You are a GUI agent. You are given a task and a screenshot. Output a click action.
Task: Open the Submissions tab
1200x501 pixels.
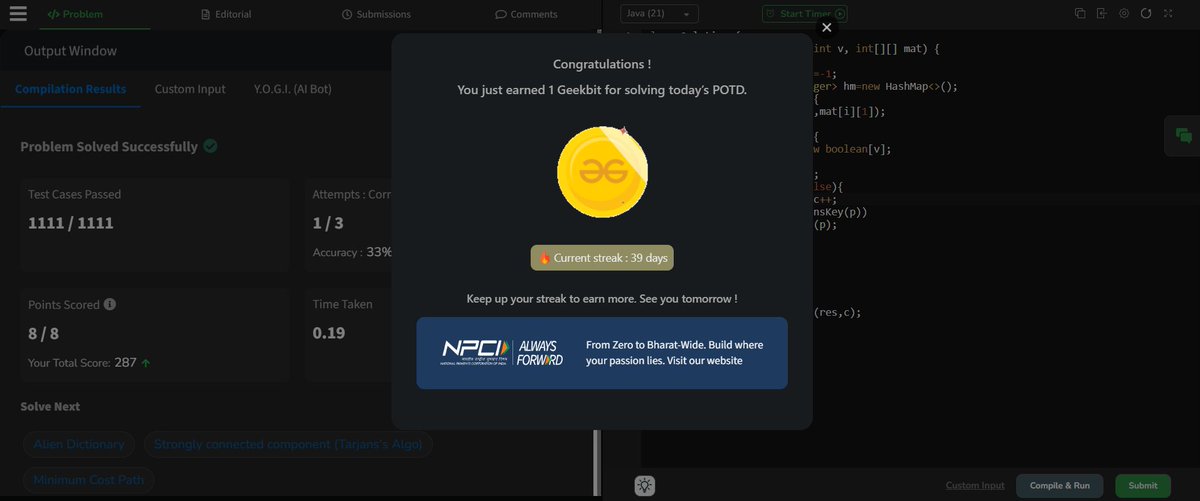[376, 14]
